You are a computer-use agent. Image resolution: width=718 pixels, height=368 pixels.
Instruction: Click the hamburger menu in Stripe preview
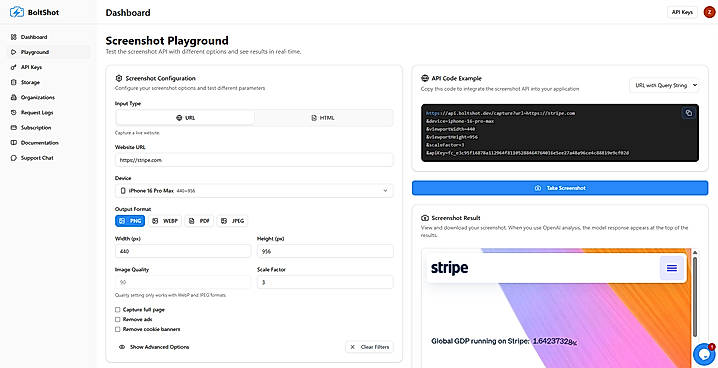click(672, 268)
